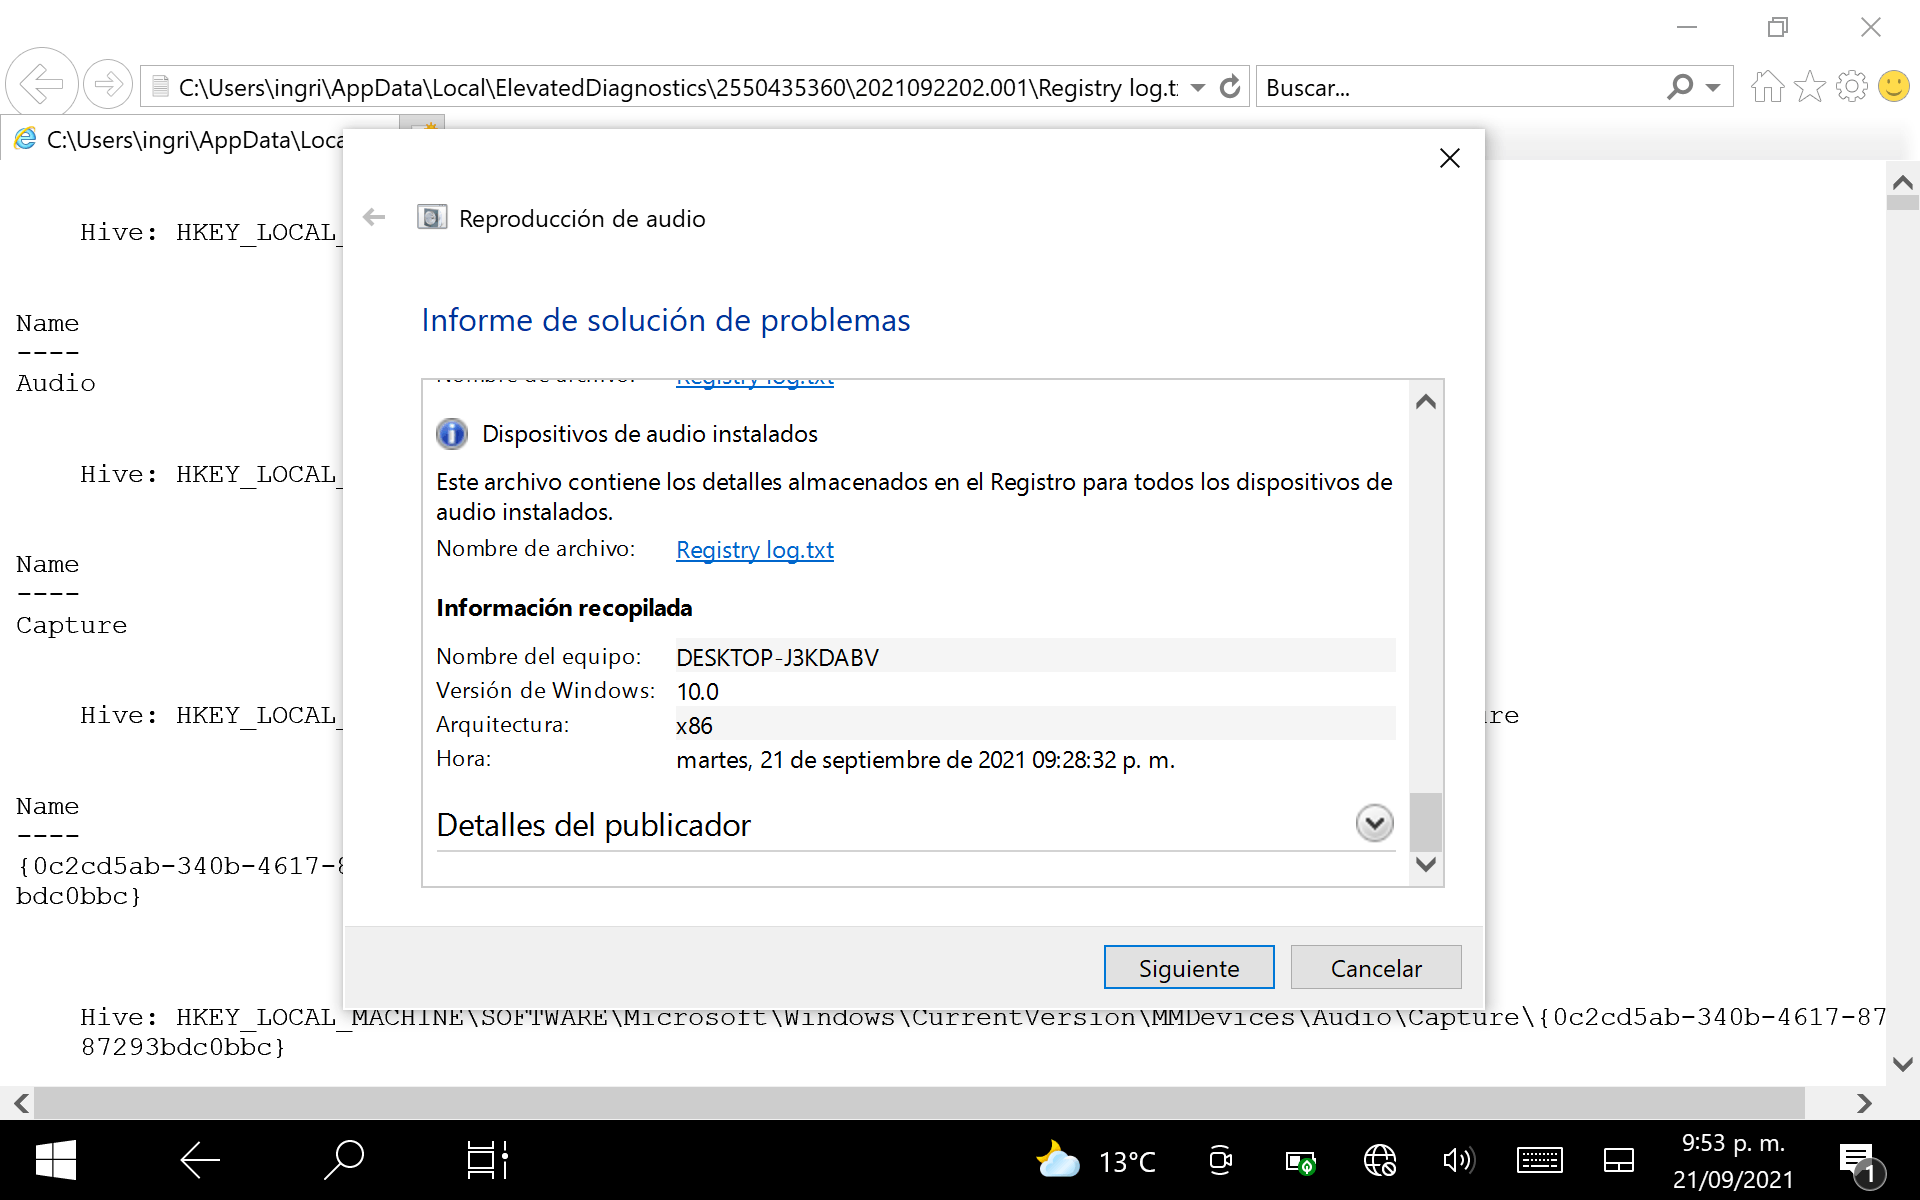The image size is (1920, 1200).
Task: Open search provider dropdown arrow
Action: [1713, 87]
